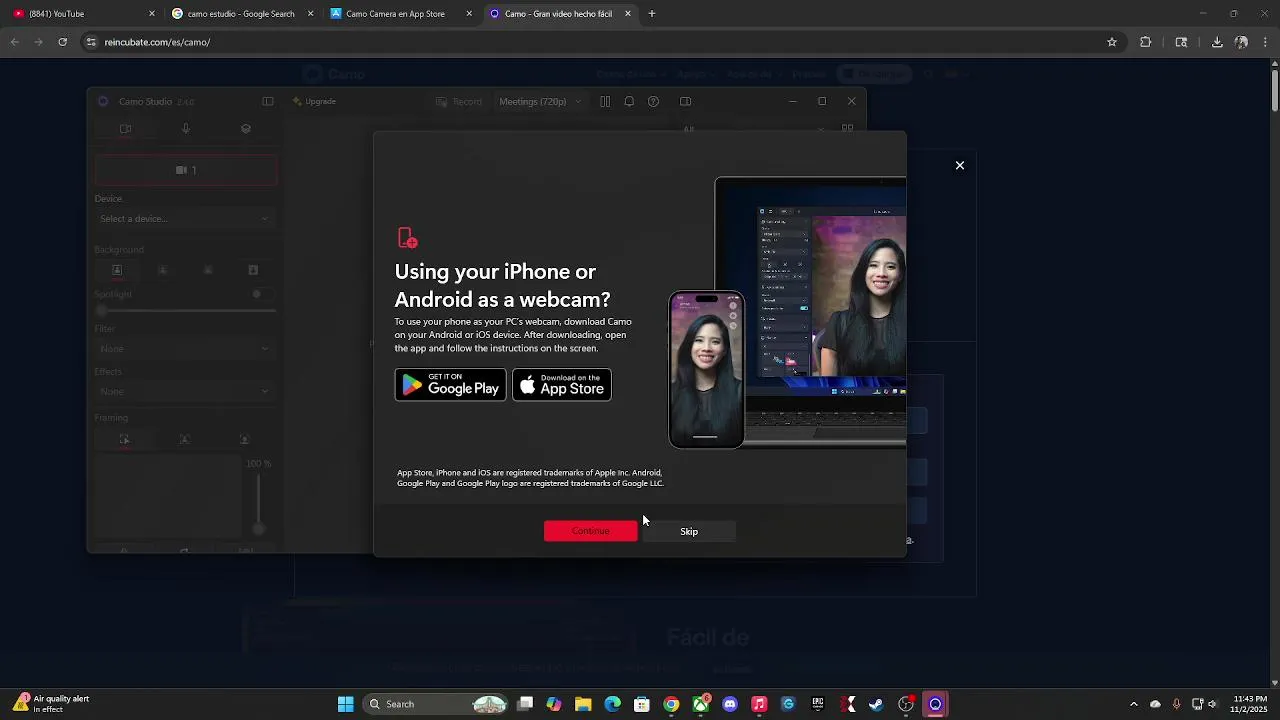Switch to camo estudio Google Search tab

coord(240,14)
